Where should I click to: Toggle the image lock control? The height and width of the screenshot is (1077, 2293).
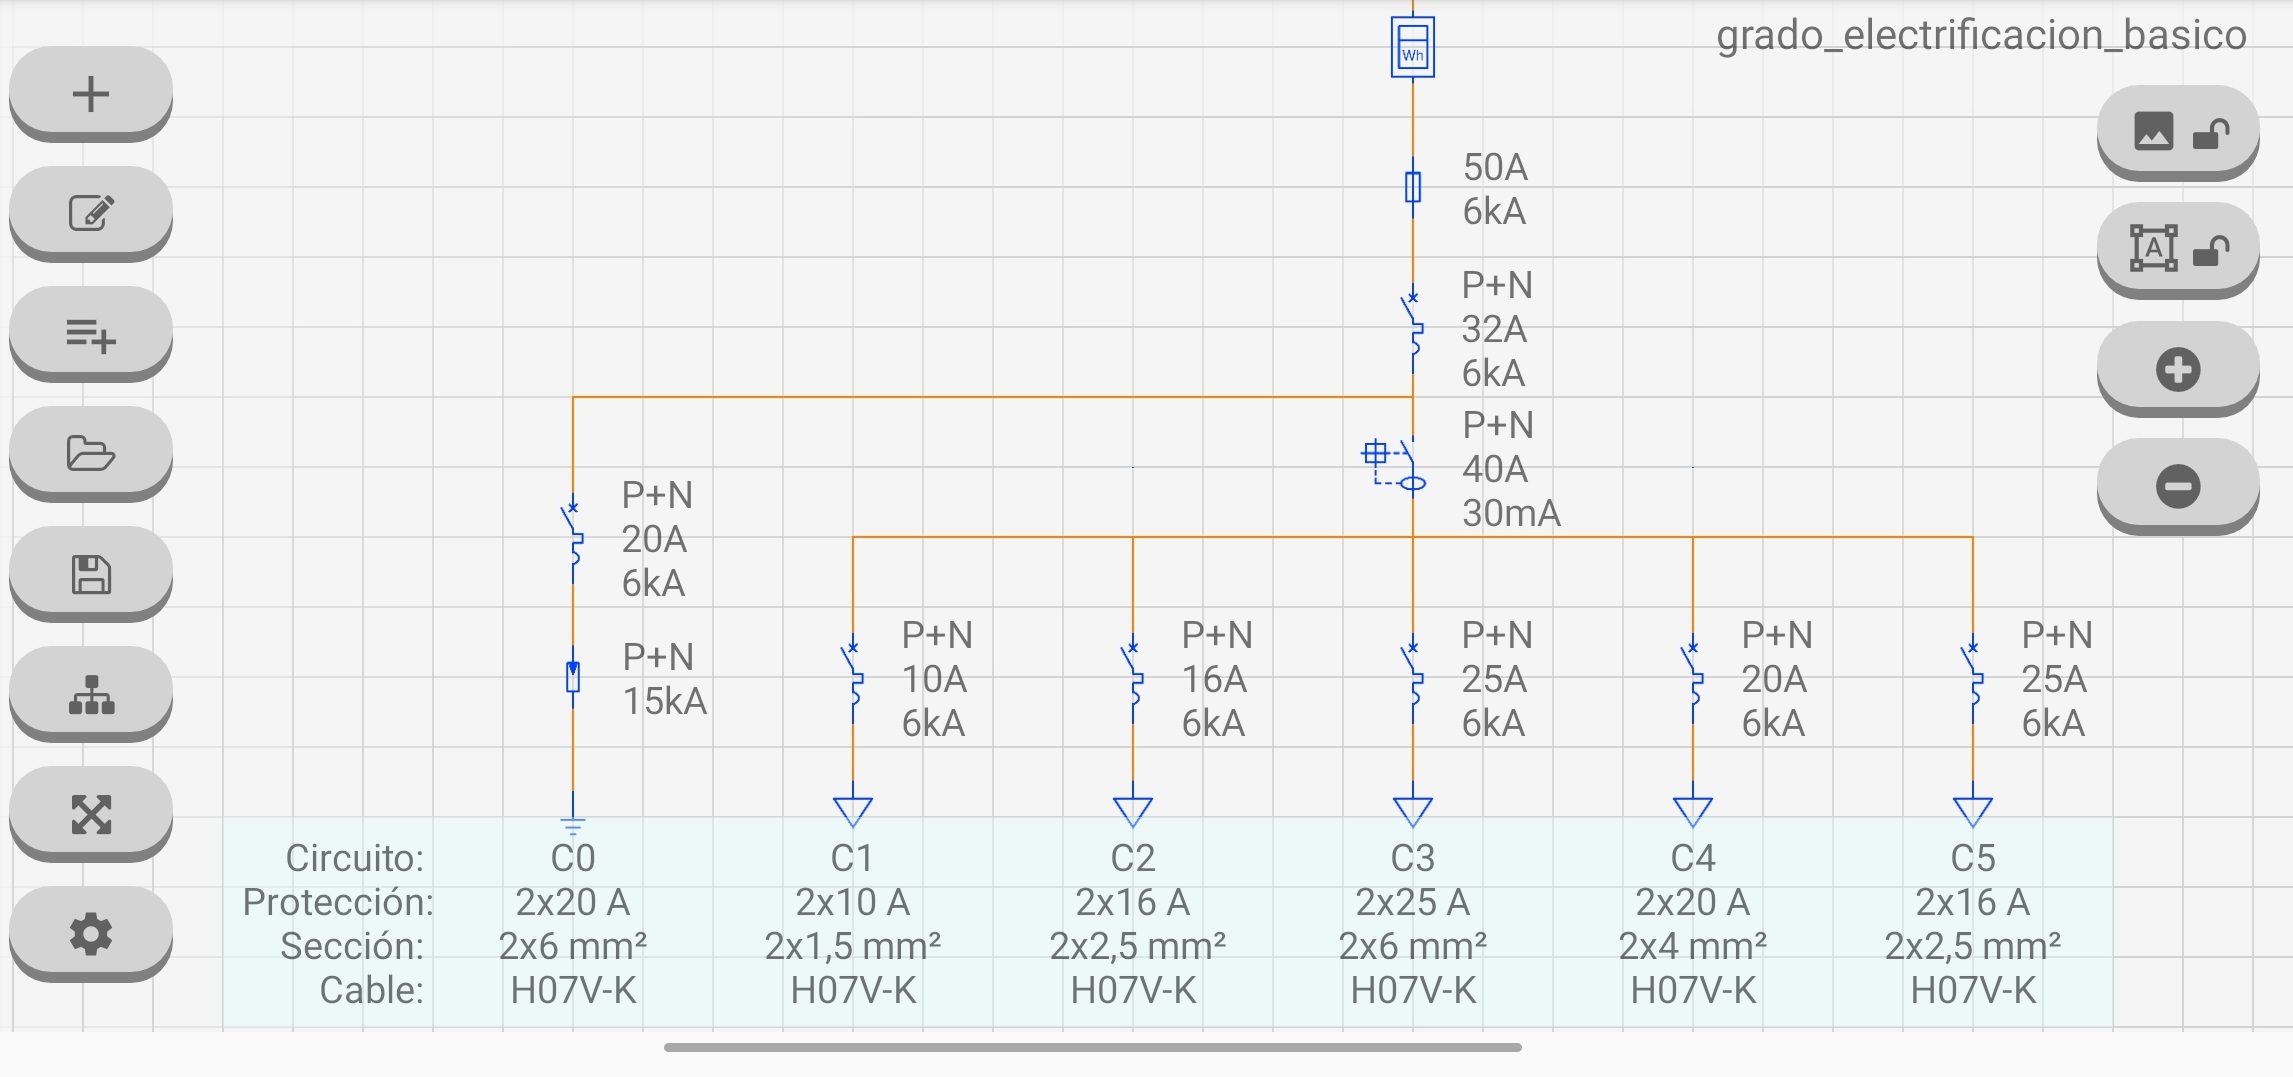click(x=2178, y=133)
